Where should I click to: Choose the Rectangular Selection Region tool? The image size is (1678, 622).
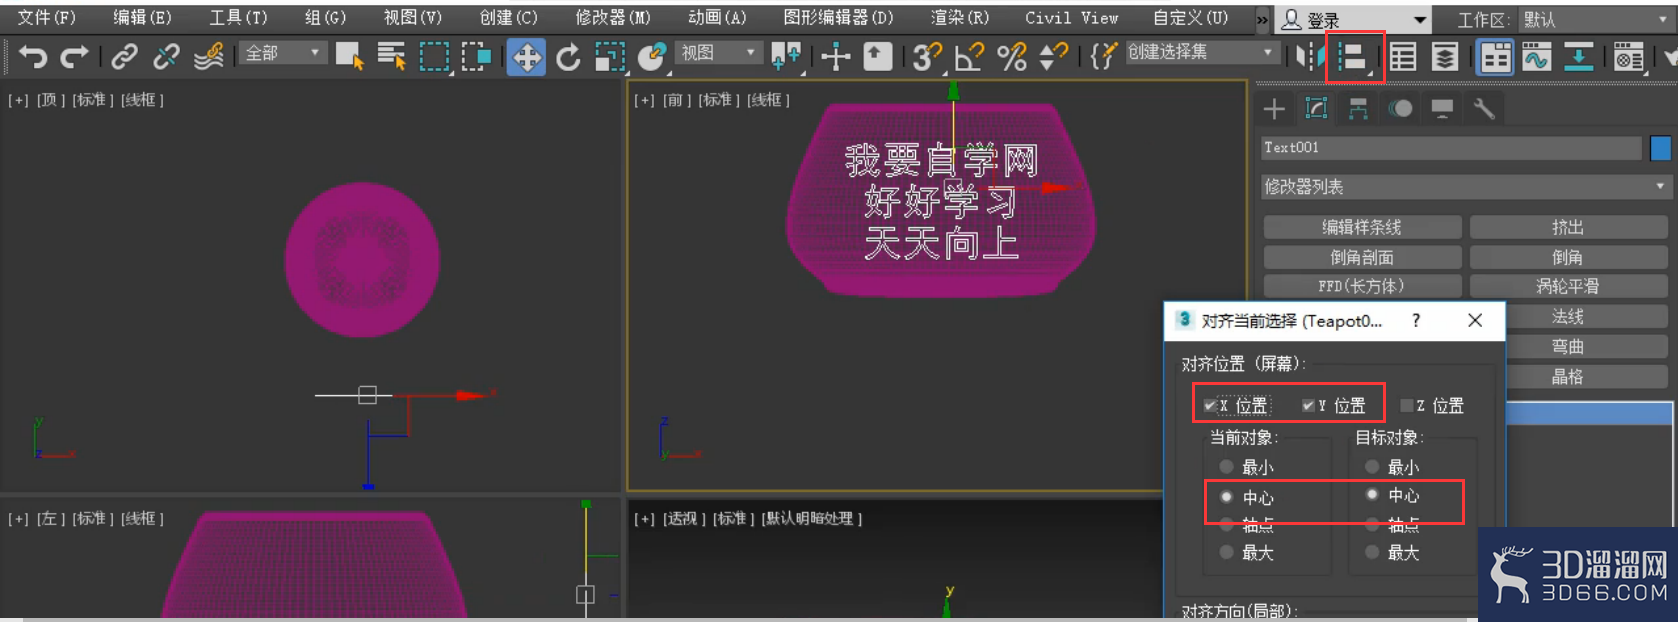[x=434, y=57]
